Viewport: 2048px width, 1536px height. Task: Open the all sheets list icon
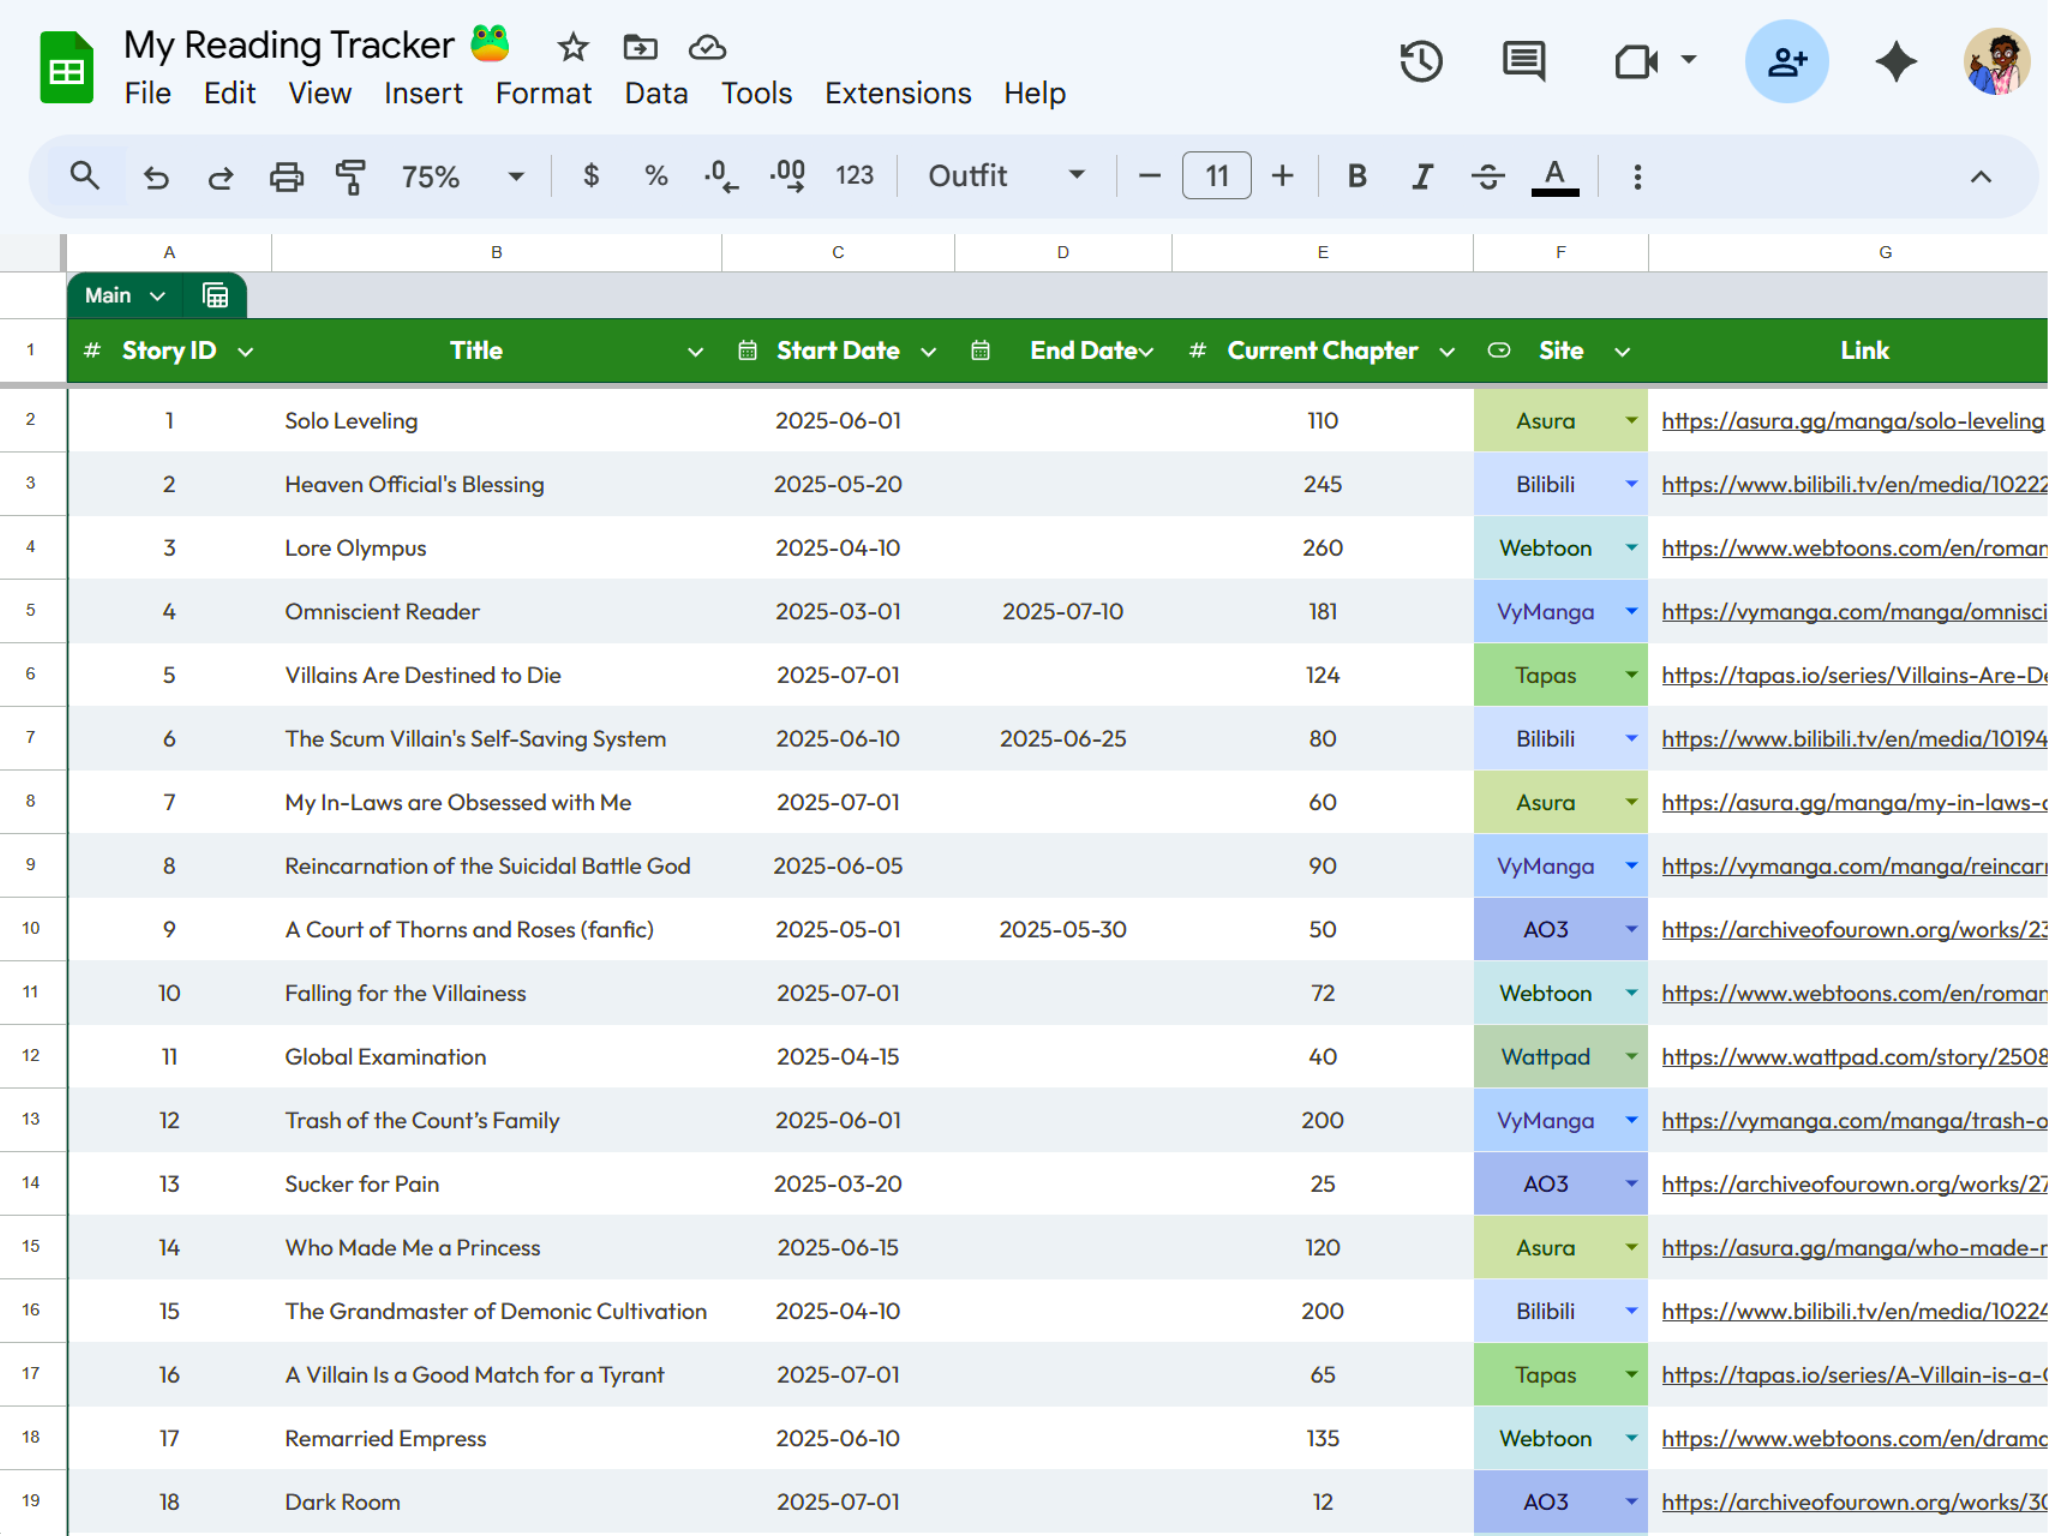213,294
